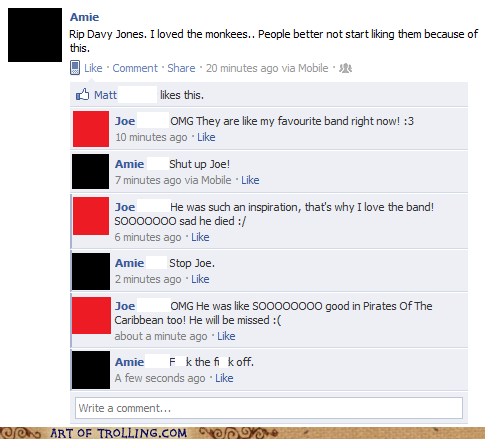The width and height of the screenshot is (485, 439).
Task: Like the comment posted a few seconds ago
Action: coord(224,378)
